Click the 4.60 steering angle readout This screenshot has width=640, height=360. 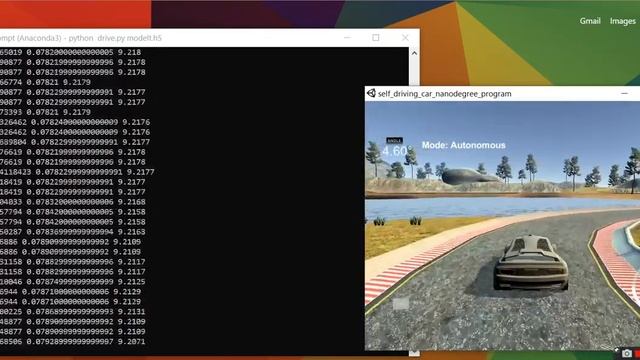tap(396, 151)
